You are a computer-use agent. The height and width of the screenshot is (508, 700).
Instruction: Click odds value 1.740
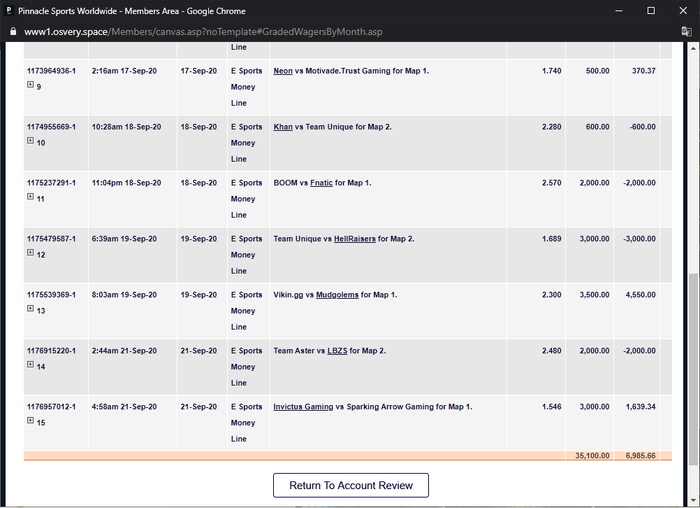[x=551, y=71]
